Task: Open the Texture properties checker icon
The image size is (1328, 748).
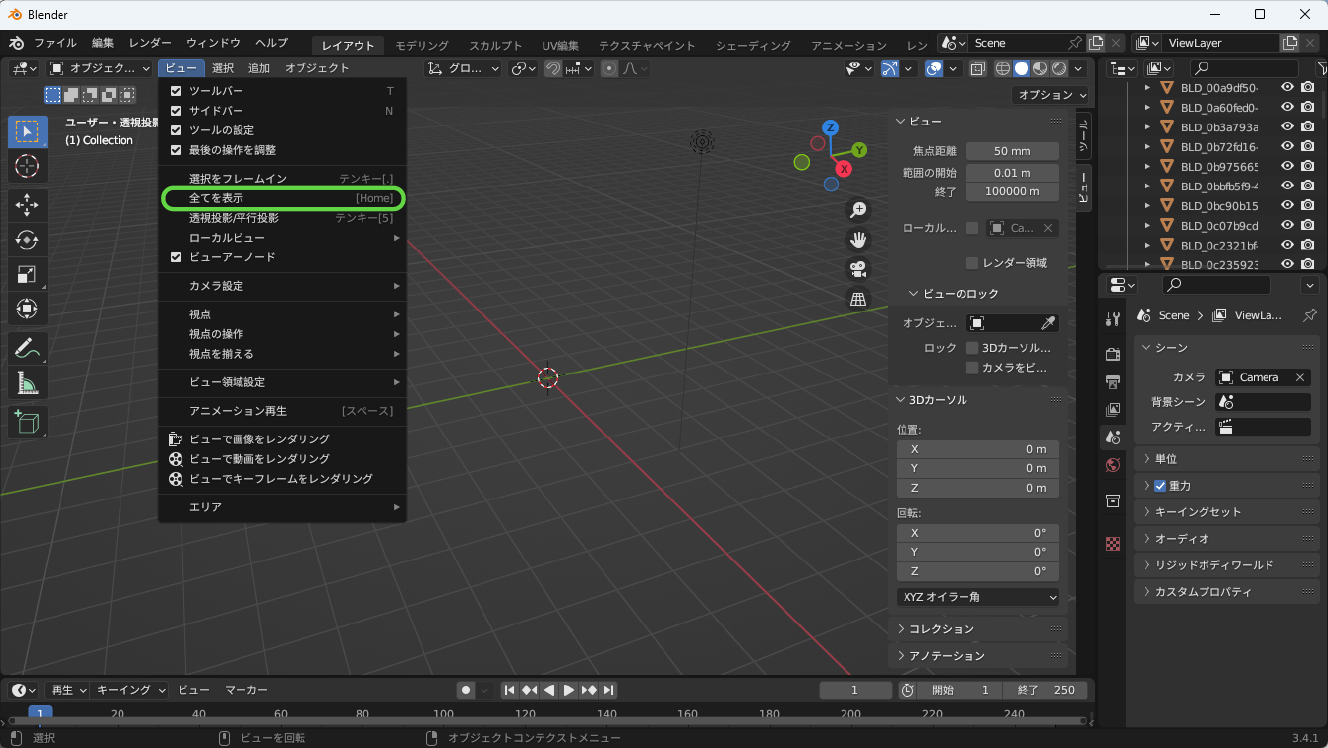Action: tap(1113, 544)
